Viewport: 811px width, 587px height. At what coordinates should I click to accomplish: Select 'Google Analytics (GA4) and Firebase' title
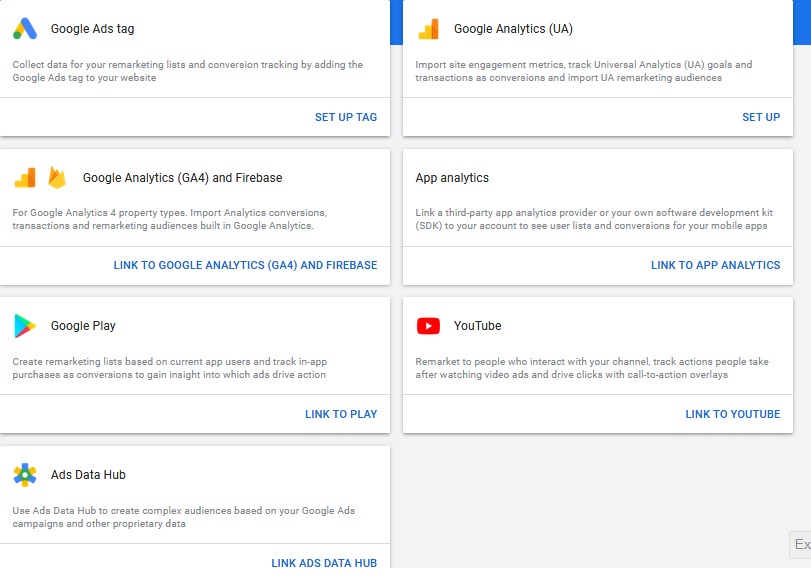point(183,178)
